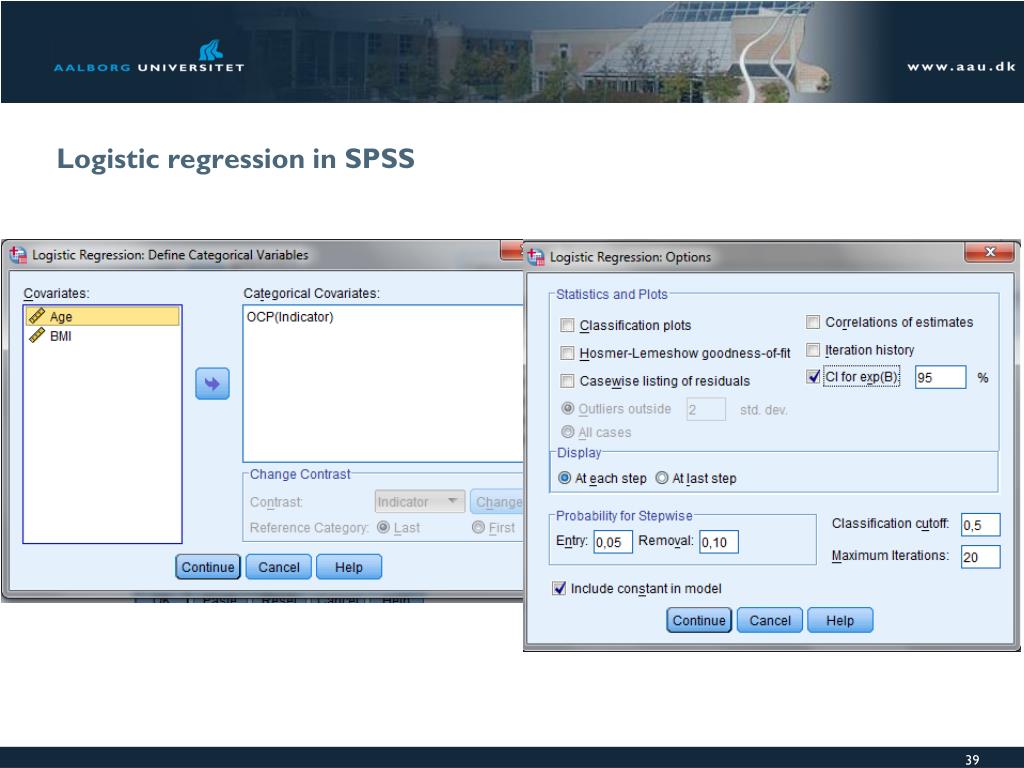Viewport: 1024px width, 768px height.
Task: Click the Aalborg Universitet logo
Action: pos(149,57)
